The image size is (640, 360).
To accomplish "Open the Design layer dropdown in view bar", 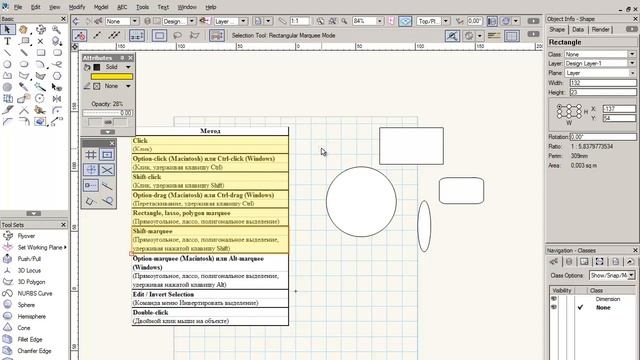I will point(192,21).
